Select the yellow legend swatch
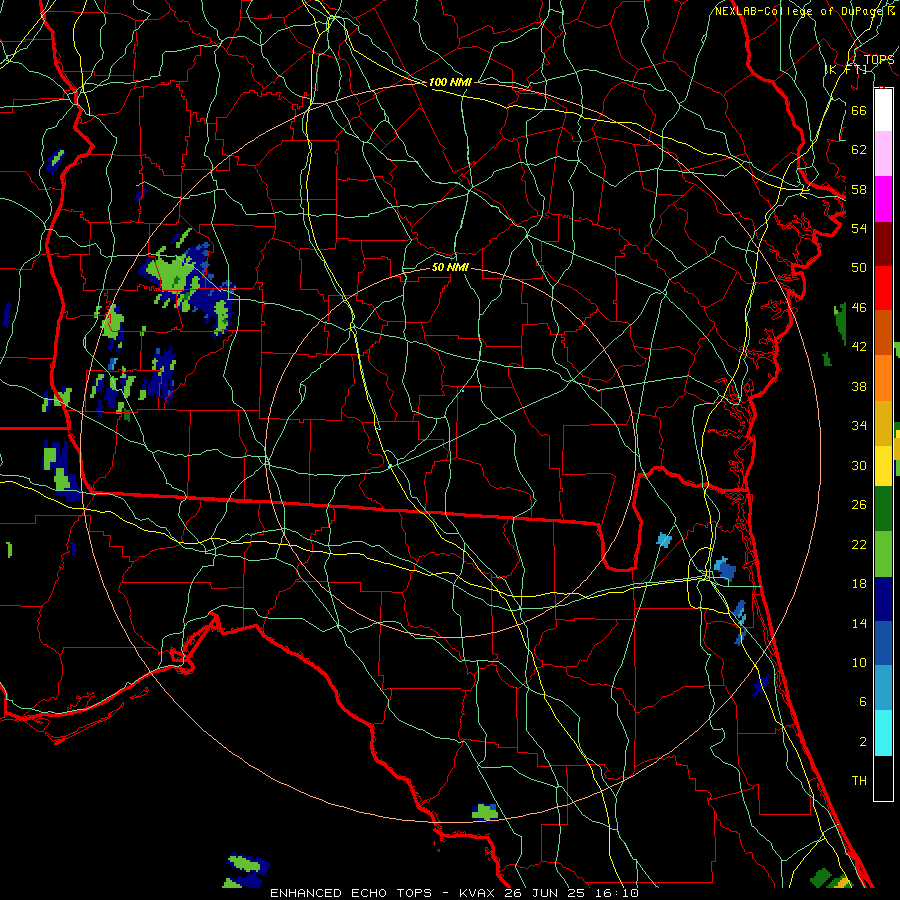This screenshot has height=900, width=900. (x=883, y=465)
